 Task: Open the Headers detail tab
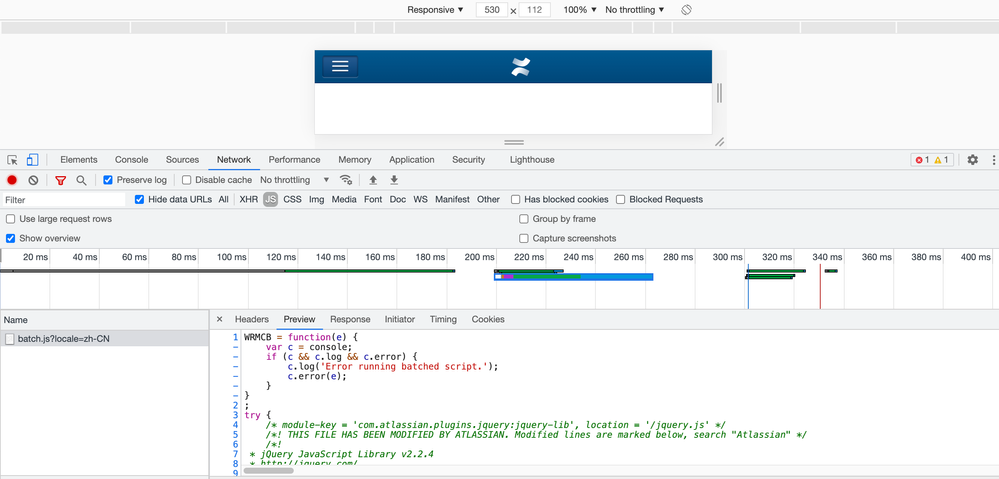[252, 319]
